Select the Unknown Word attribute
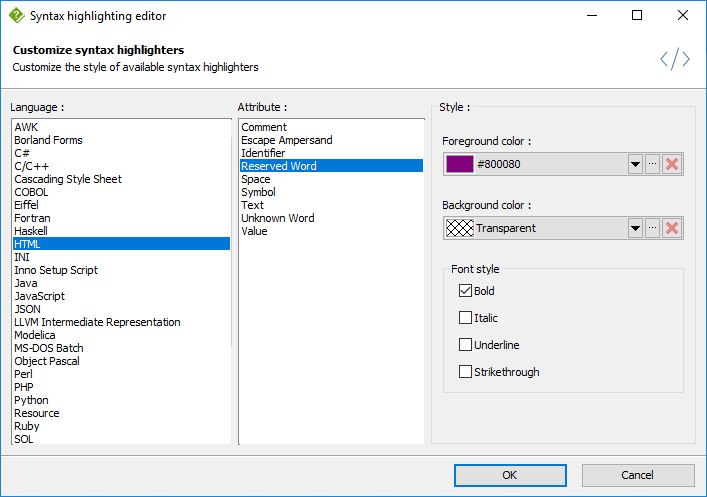The image size is (707, 497). (x=331, y=218)
